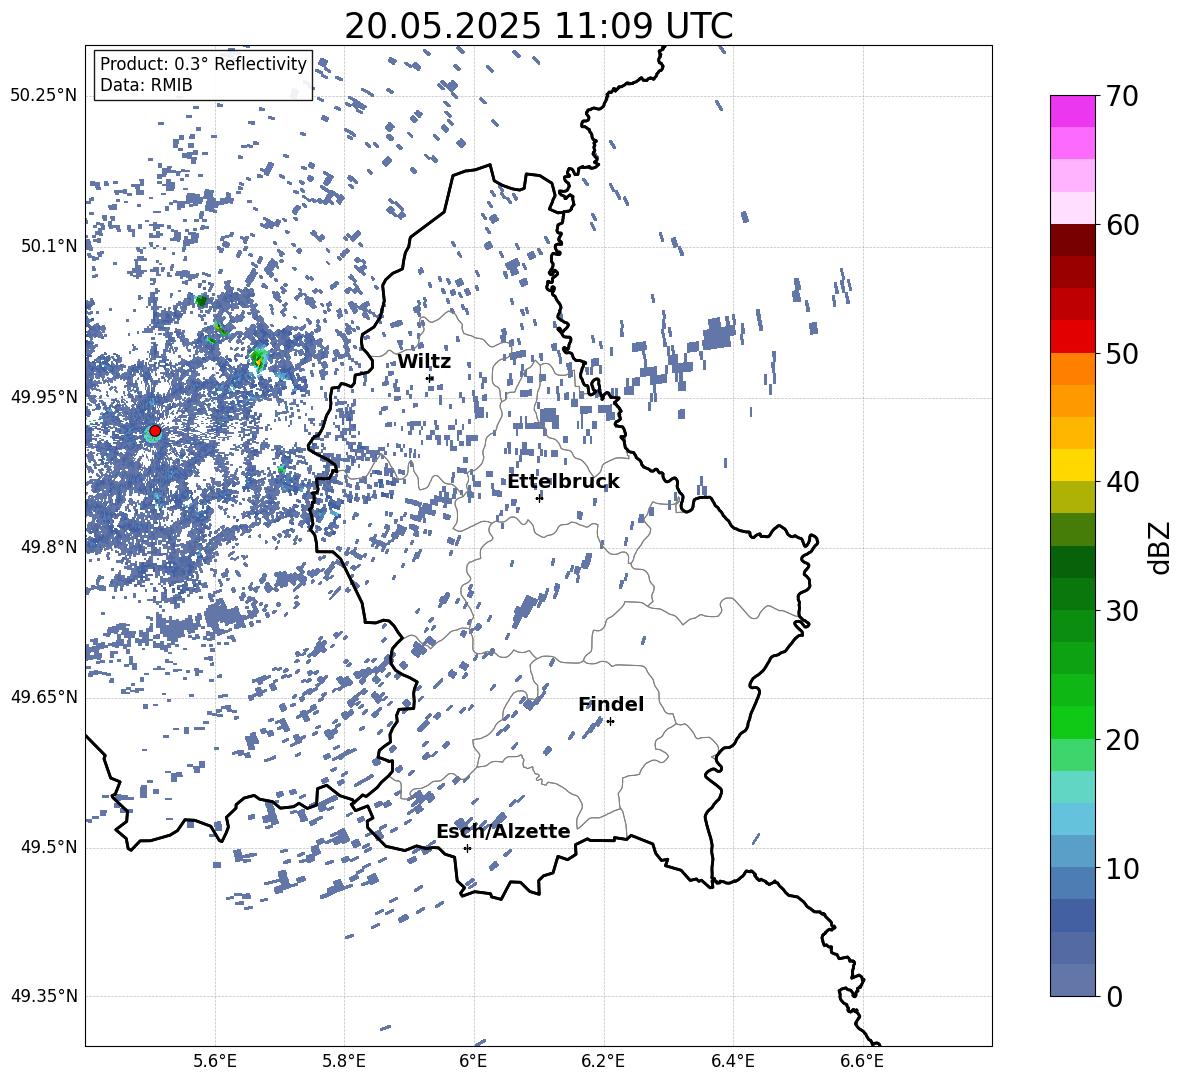The width and height of the screenshot is (1184, 1081).
Task: Click the yellow-green echo cell northeast of radar
Action: click(x=259, y=359)
